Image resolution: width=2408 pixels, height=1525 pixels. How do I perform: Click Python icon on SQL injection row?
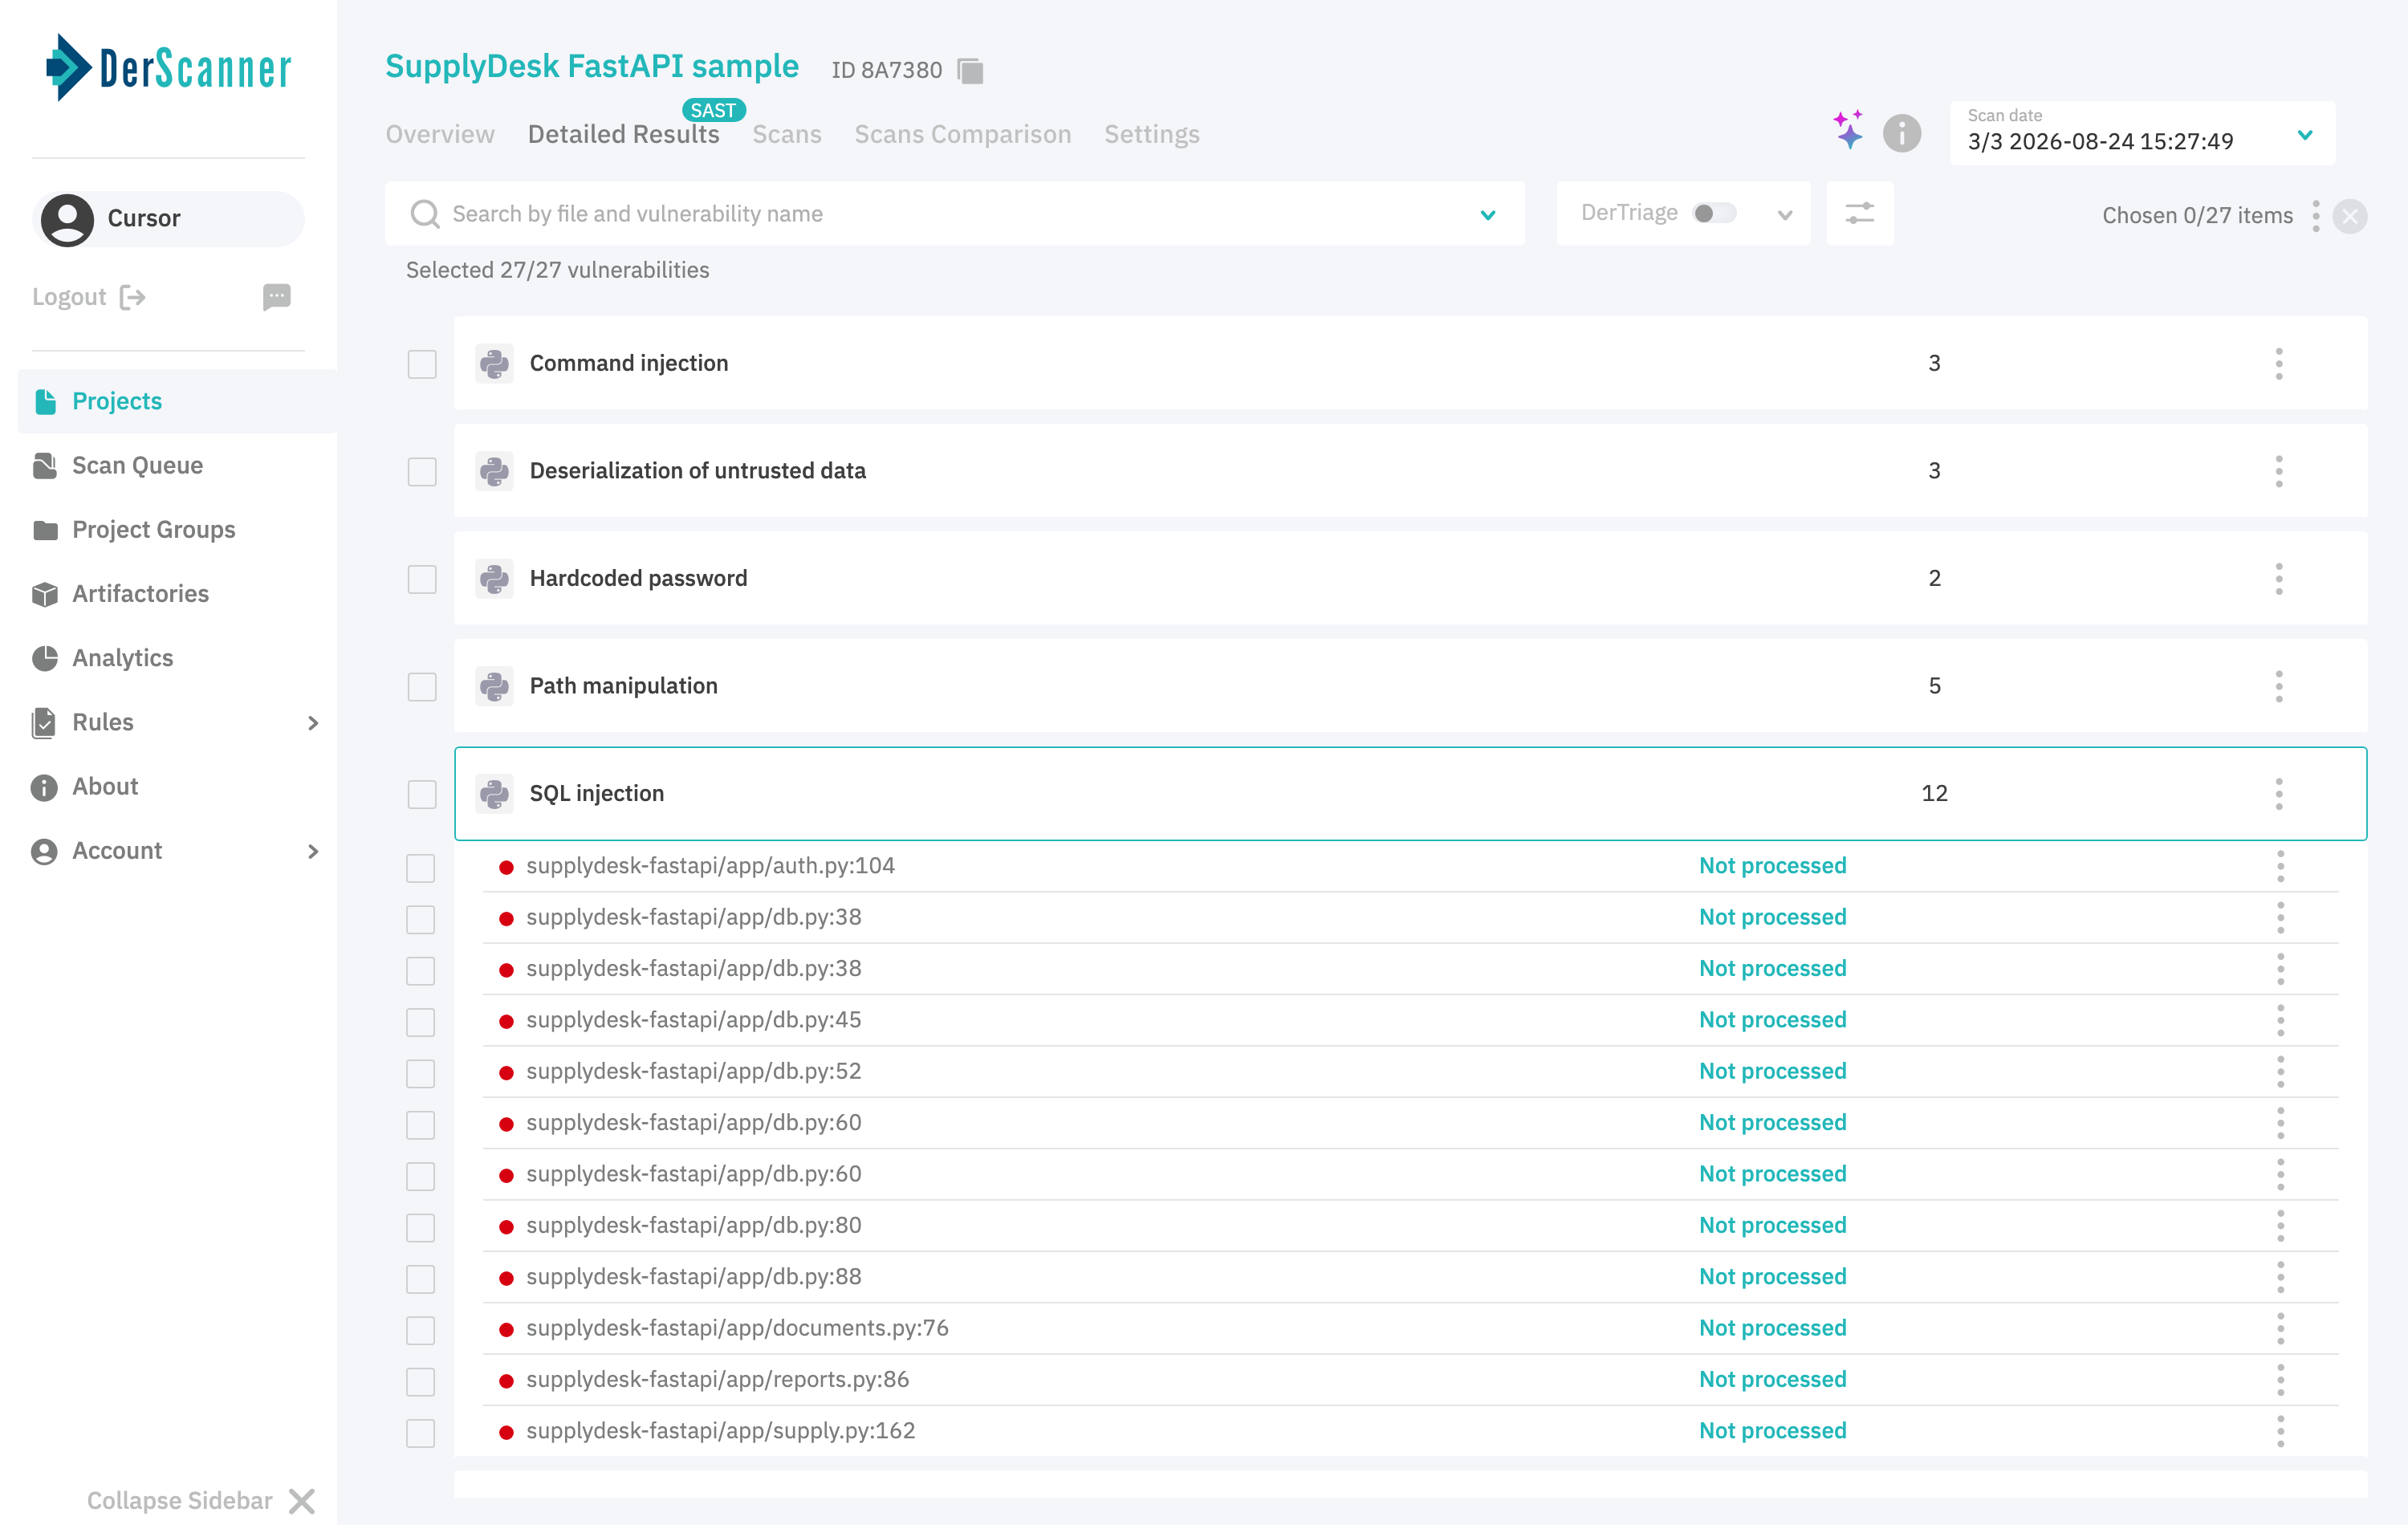[494, 794]
